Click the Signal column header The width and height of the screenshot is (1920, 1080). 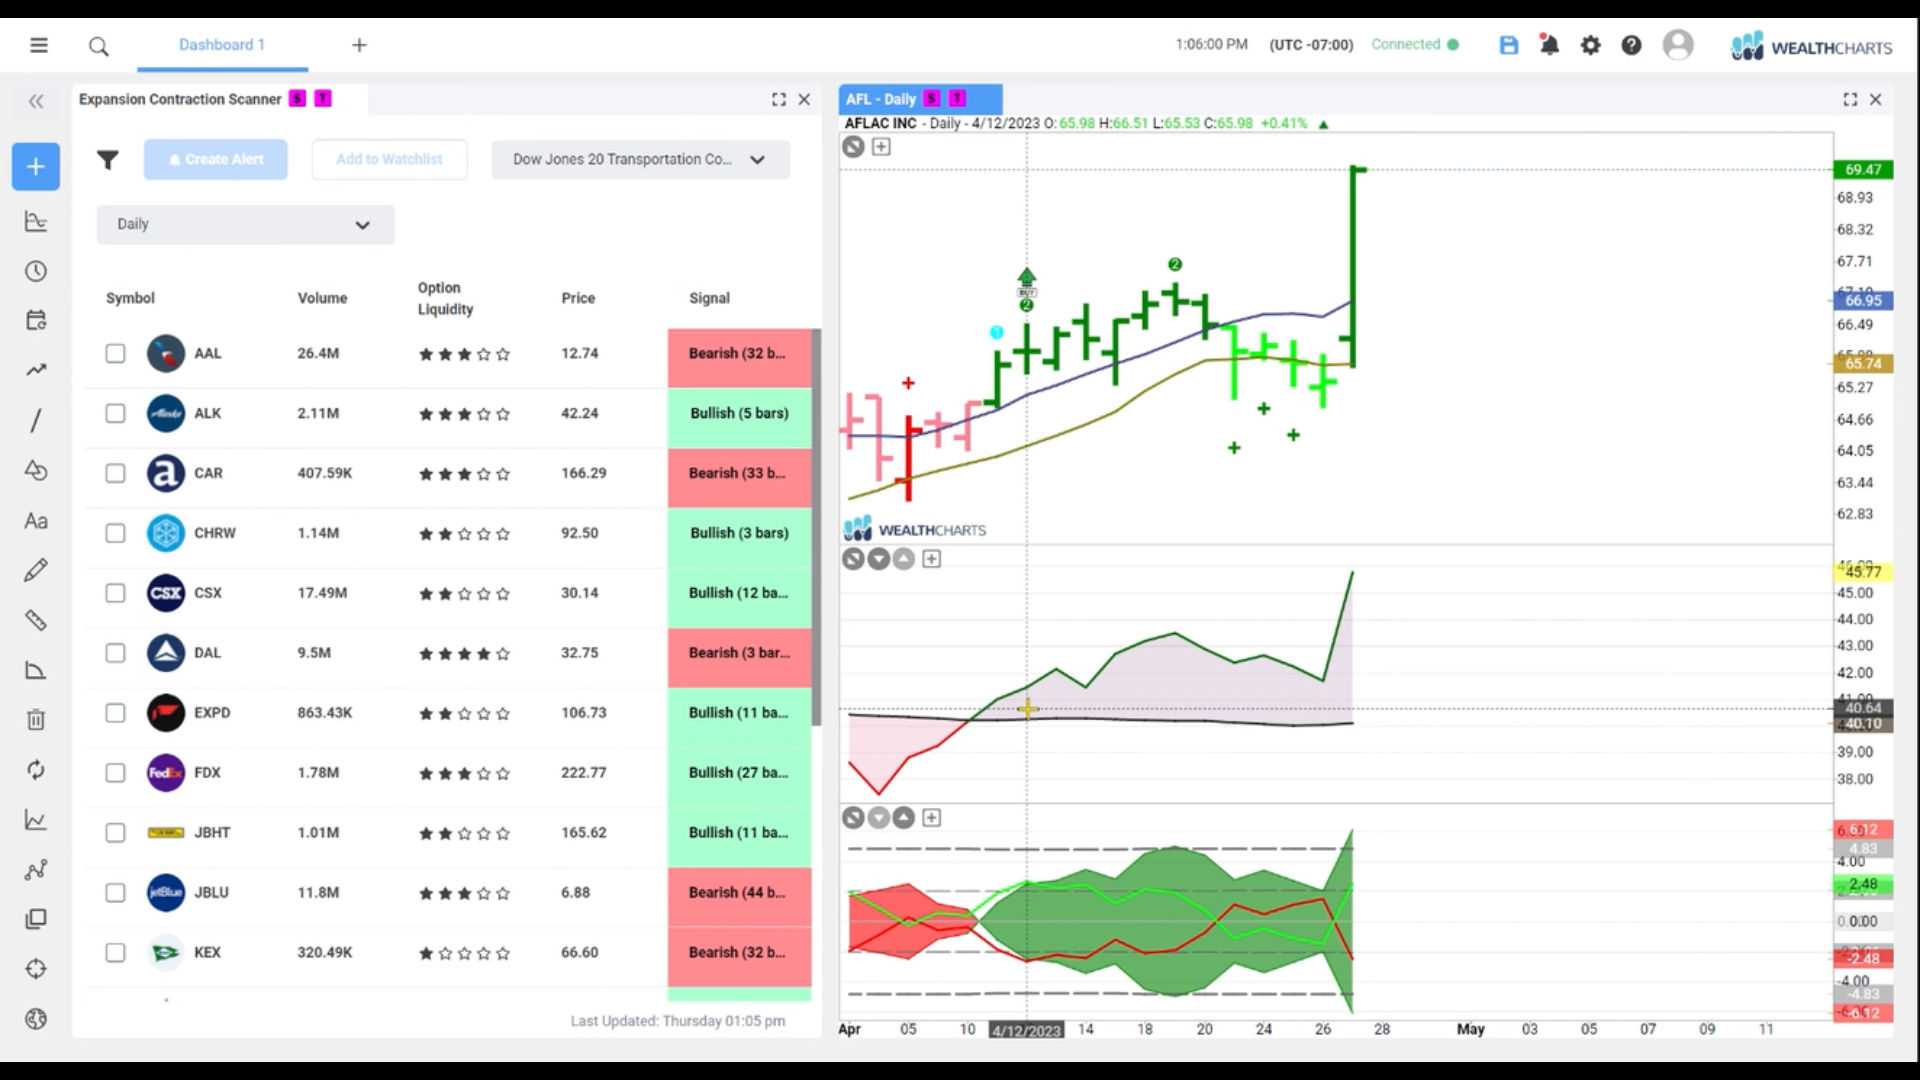pos(709,298)
